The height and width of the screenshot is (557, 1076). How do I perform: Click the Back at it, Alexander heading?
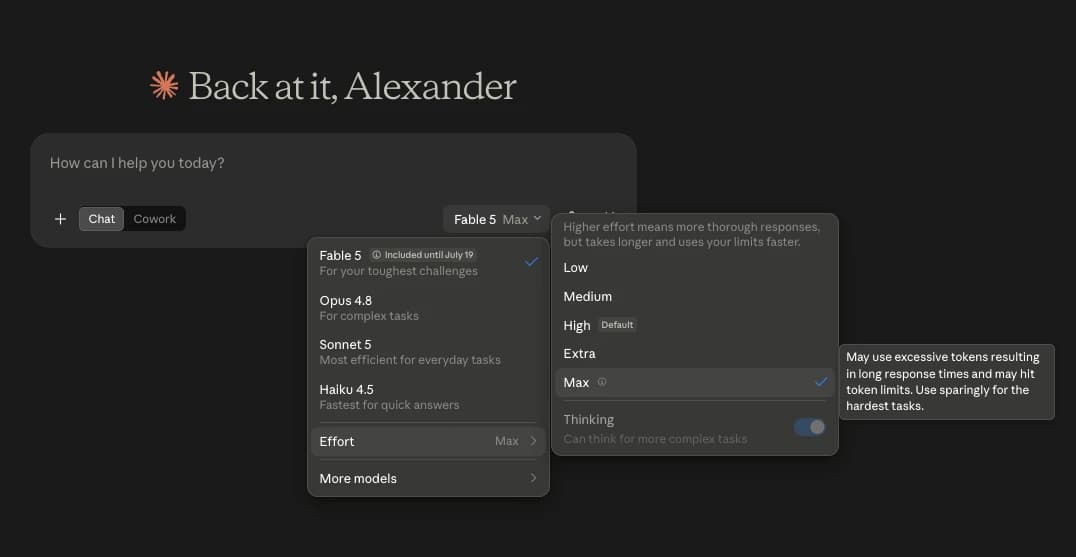(x=352, y=86)
